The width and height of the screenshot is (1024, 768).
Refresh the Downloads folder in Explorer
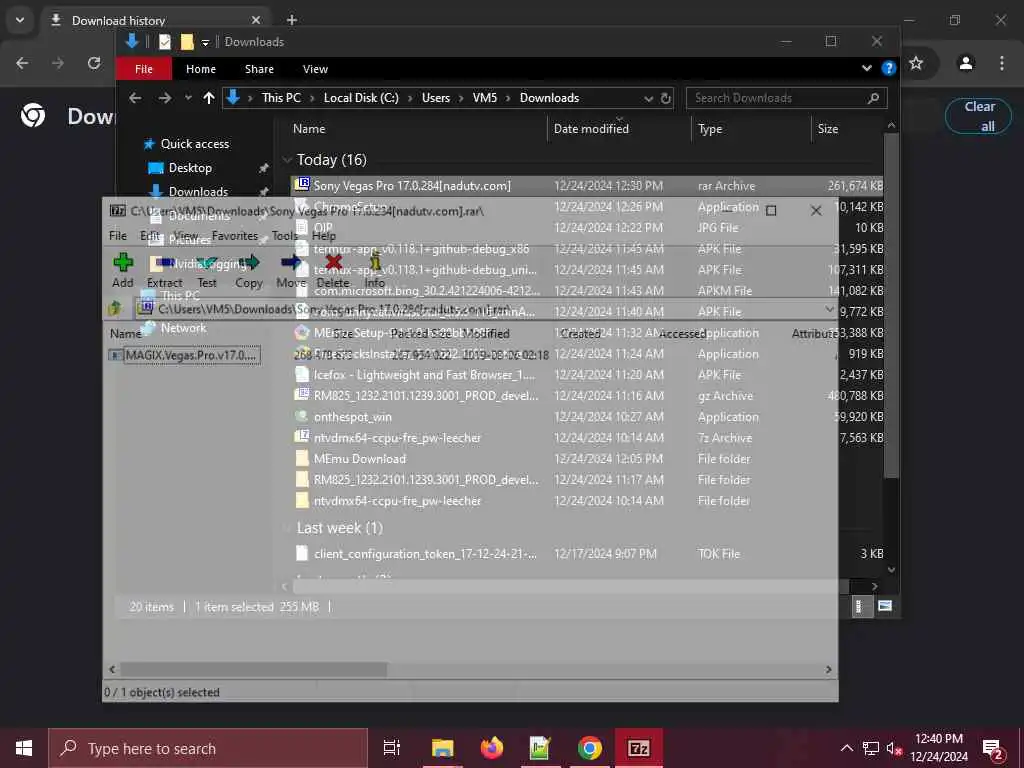(665, 99)
